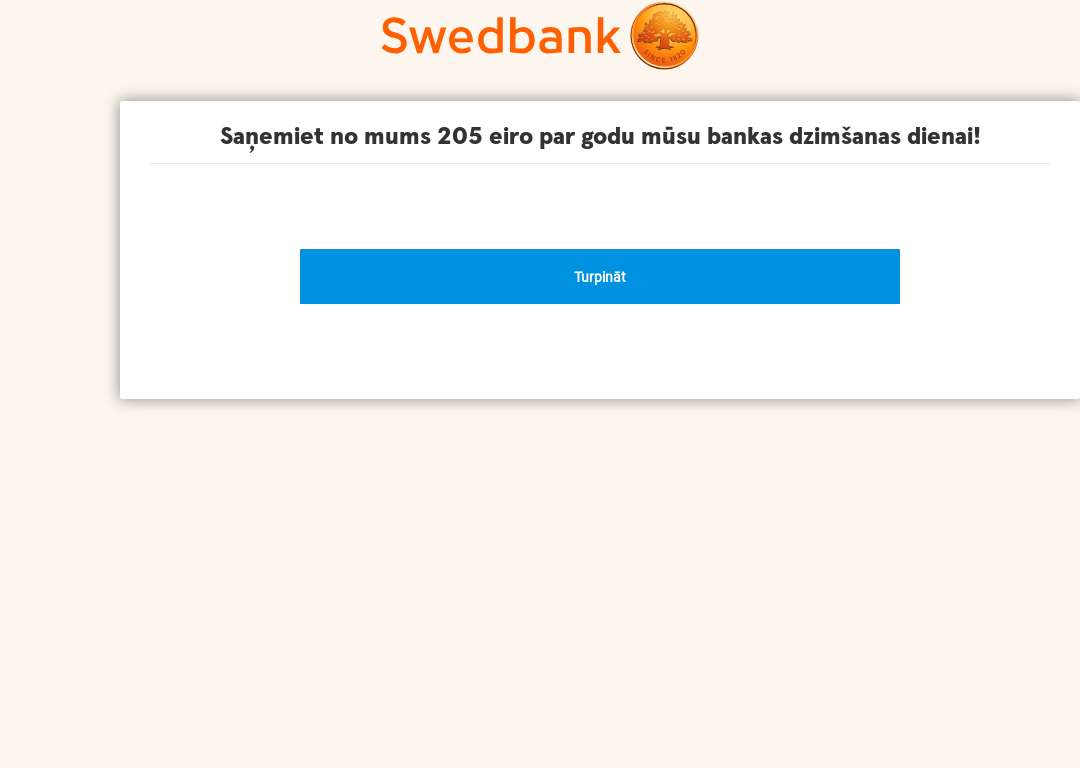Click the word 'Saņemiet' in the heading
Viewport: 1080px width, 768px height.
[x=271, y=136]
